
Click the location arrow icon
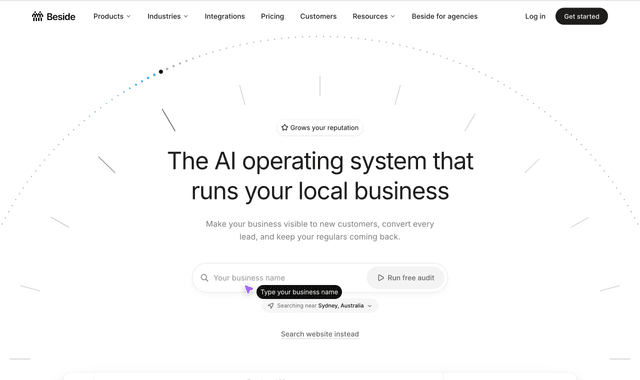[271, 306]
